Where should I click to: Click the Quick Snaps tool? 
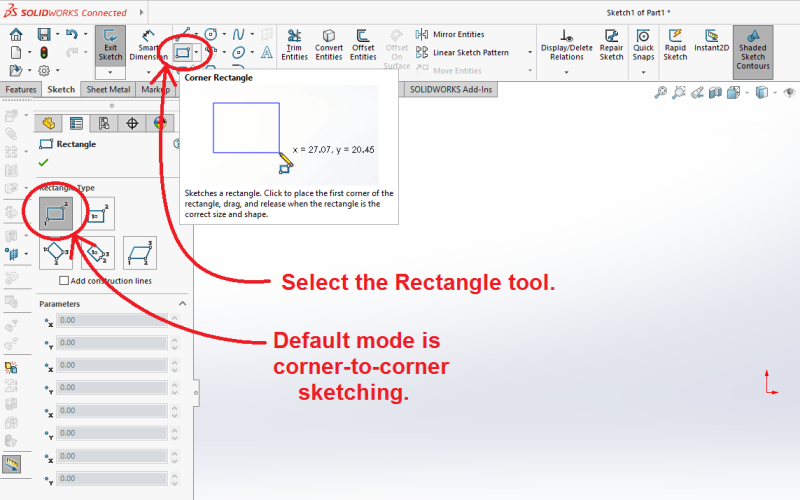(643, 44)
